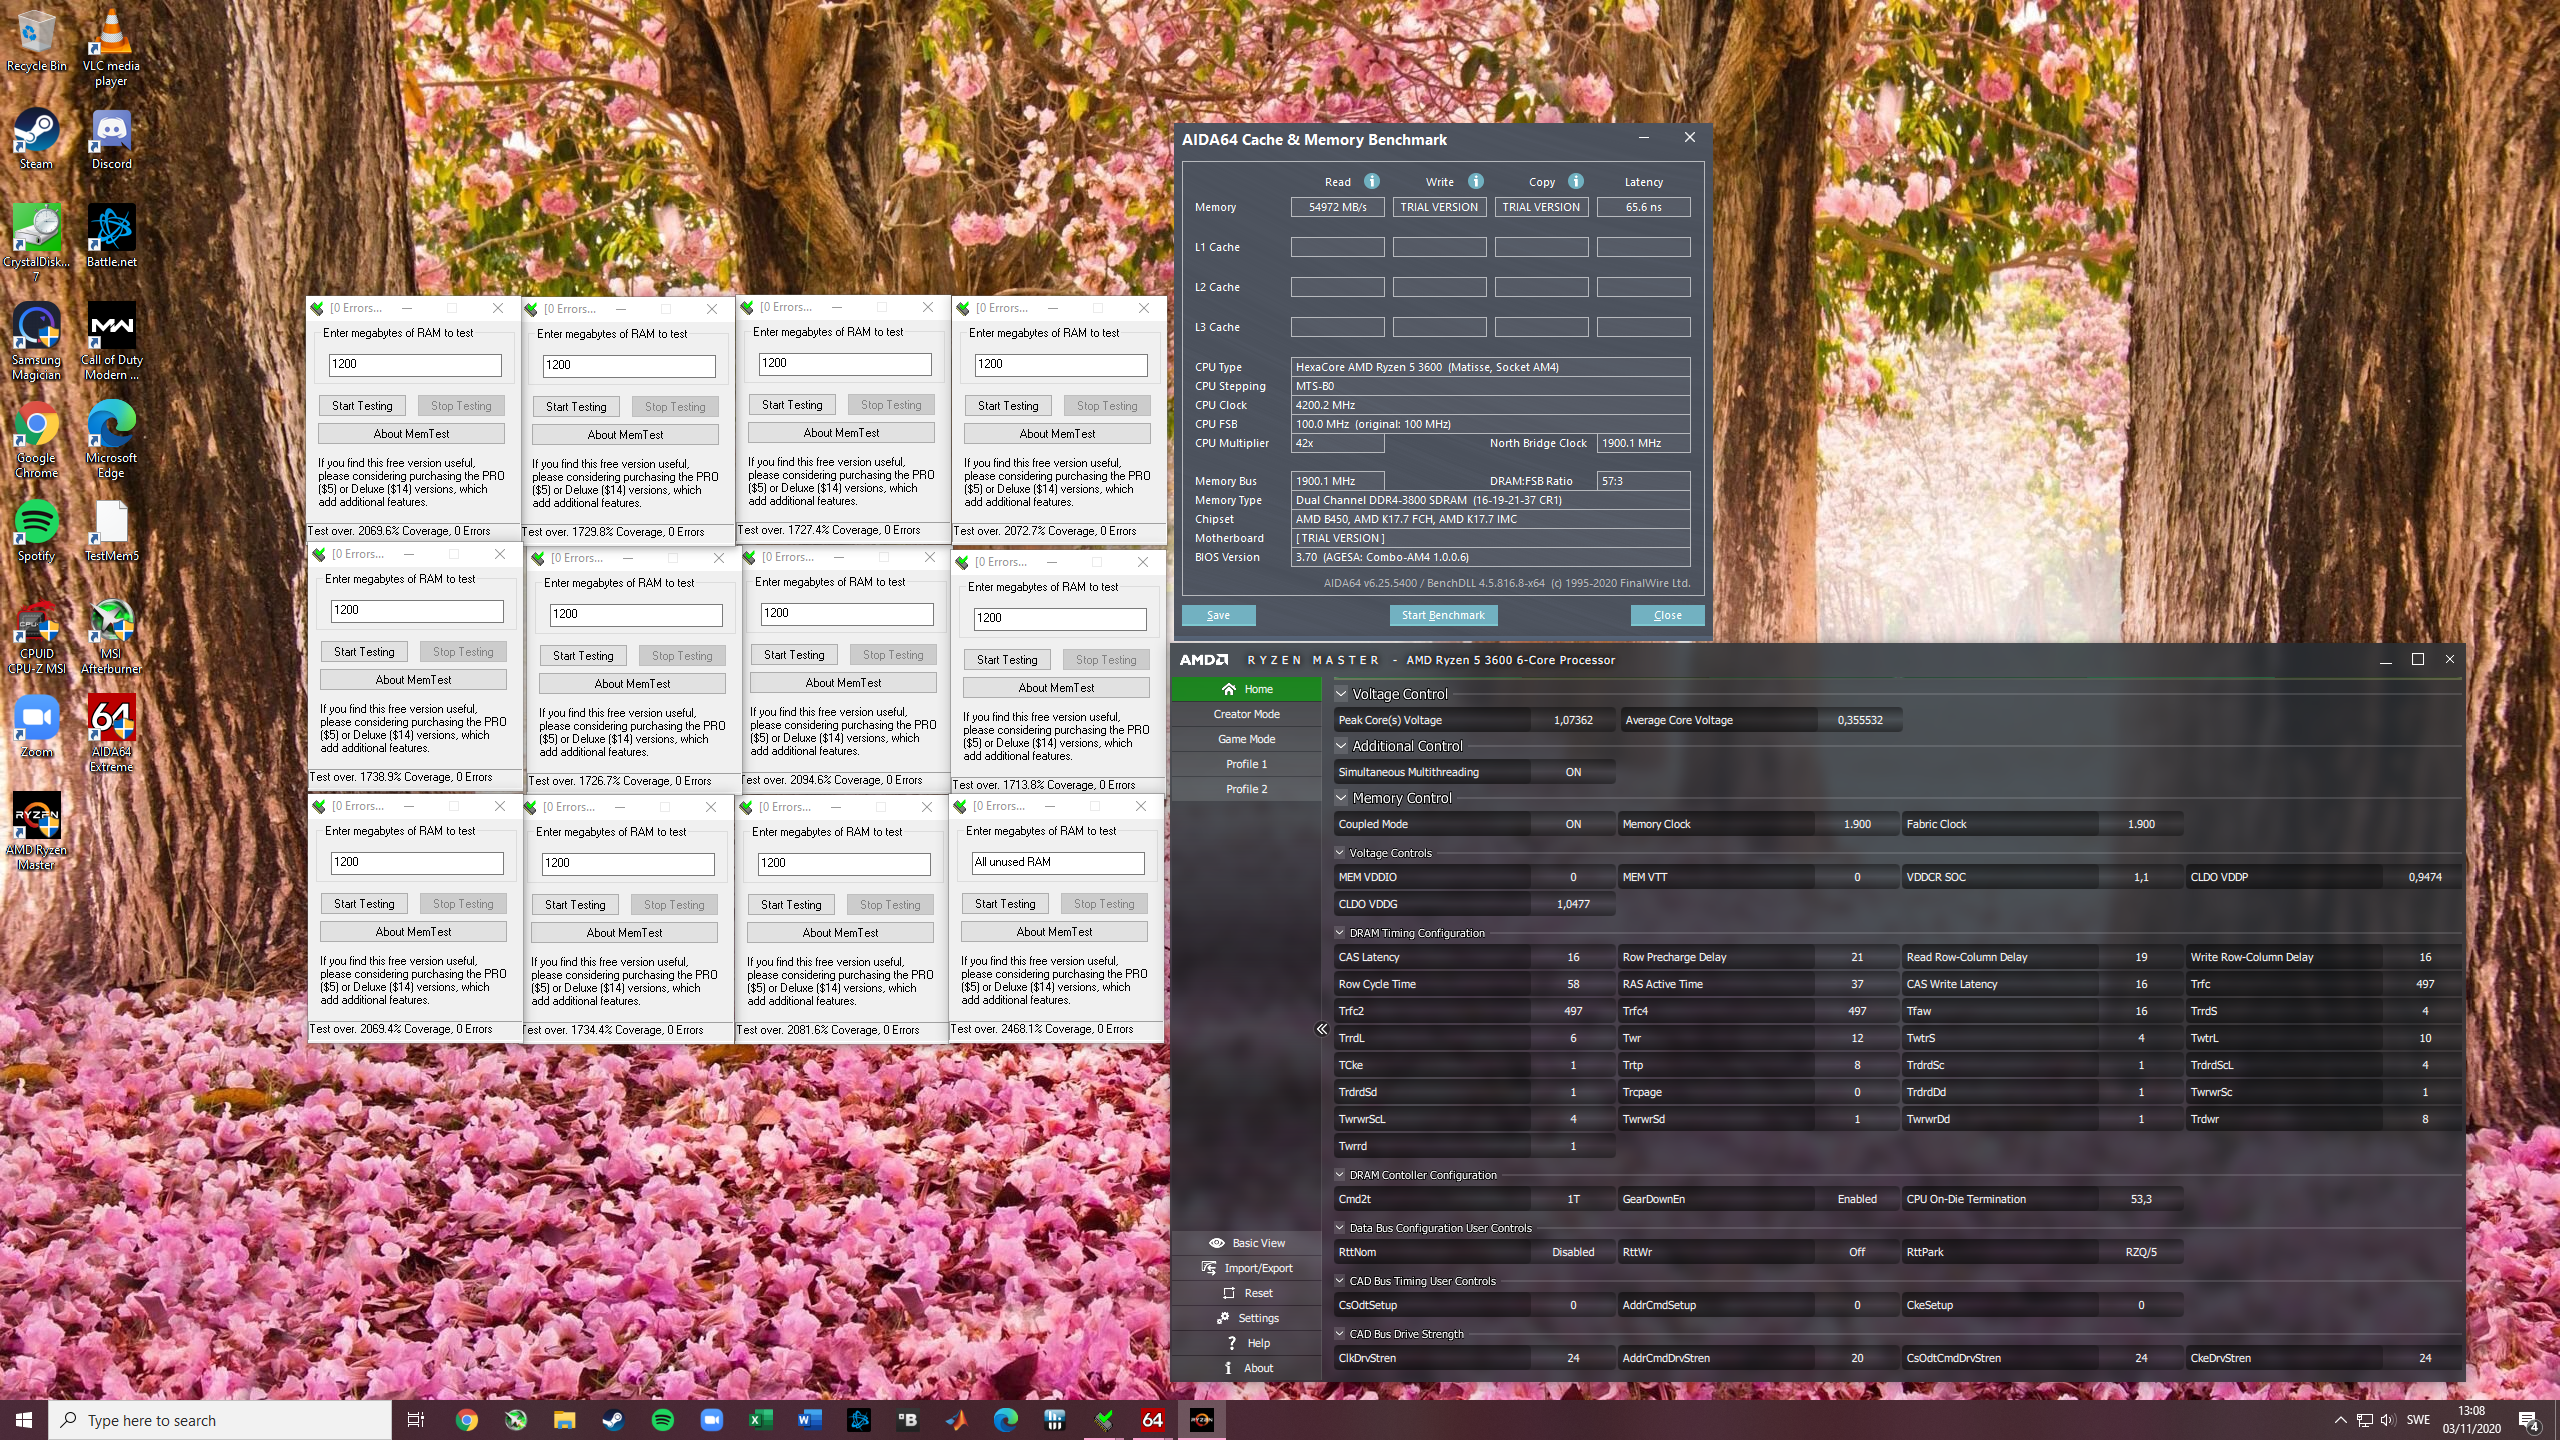Click the Close button in AIDA64
The height and width of the screenshot is (1440, 2560).
point(1667,615)
